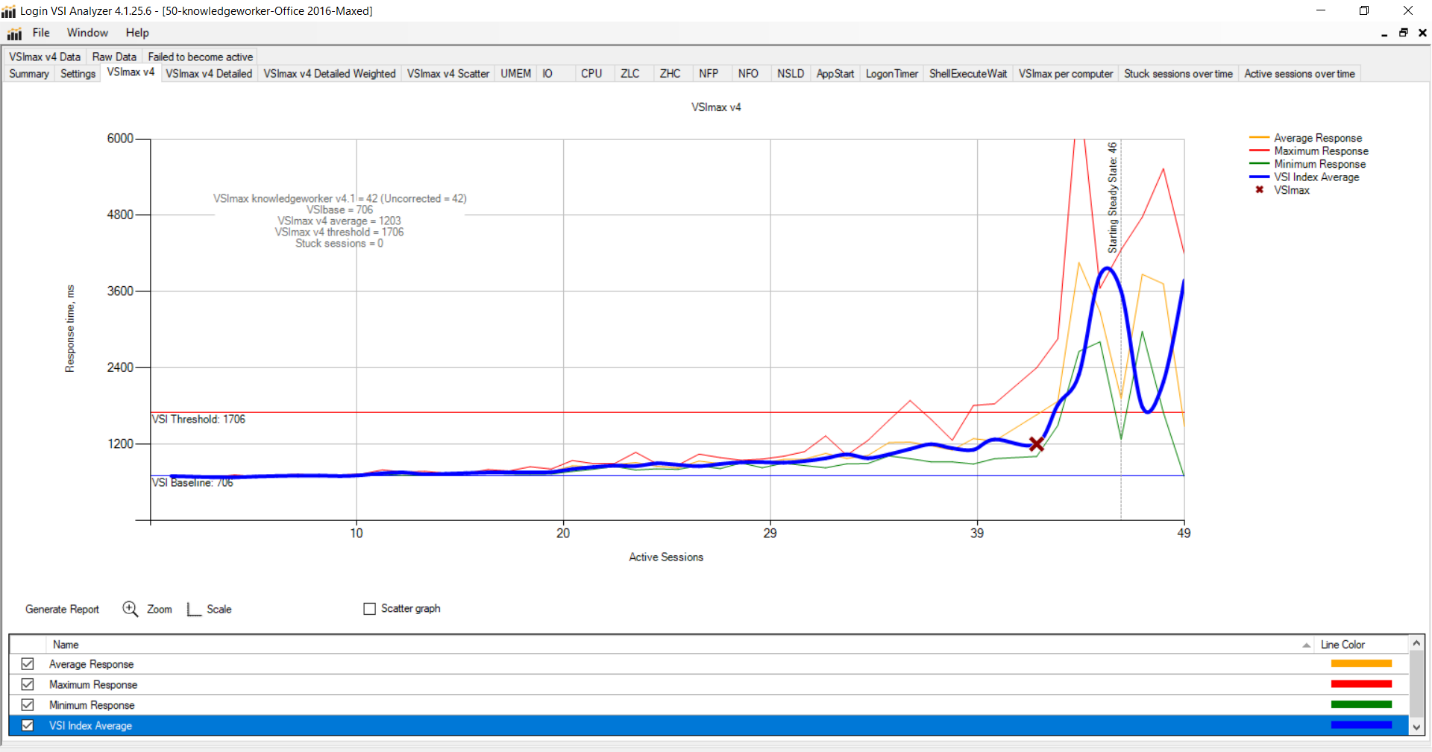Click the orange Average Response line color

(1361, 664)
